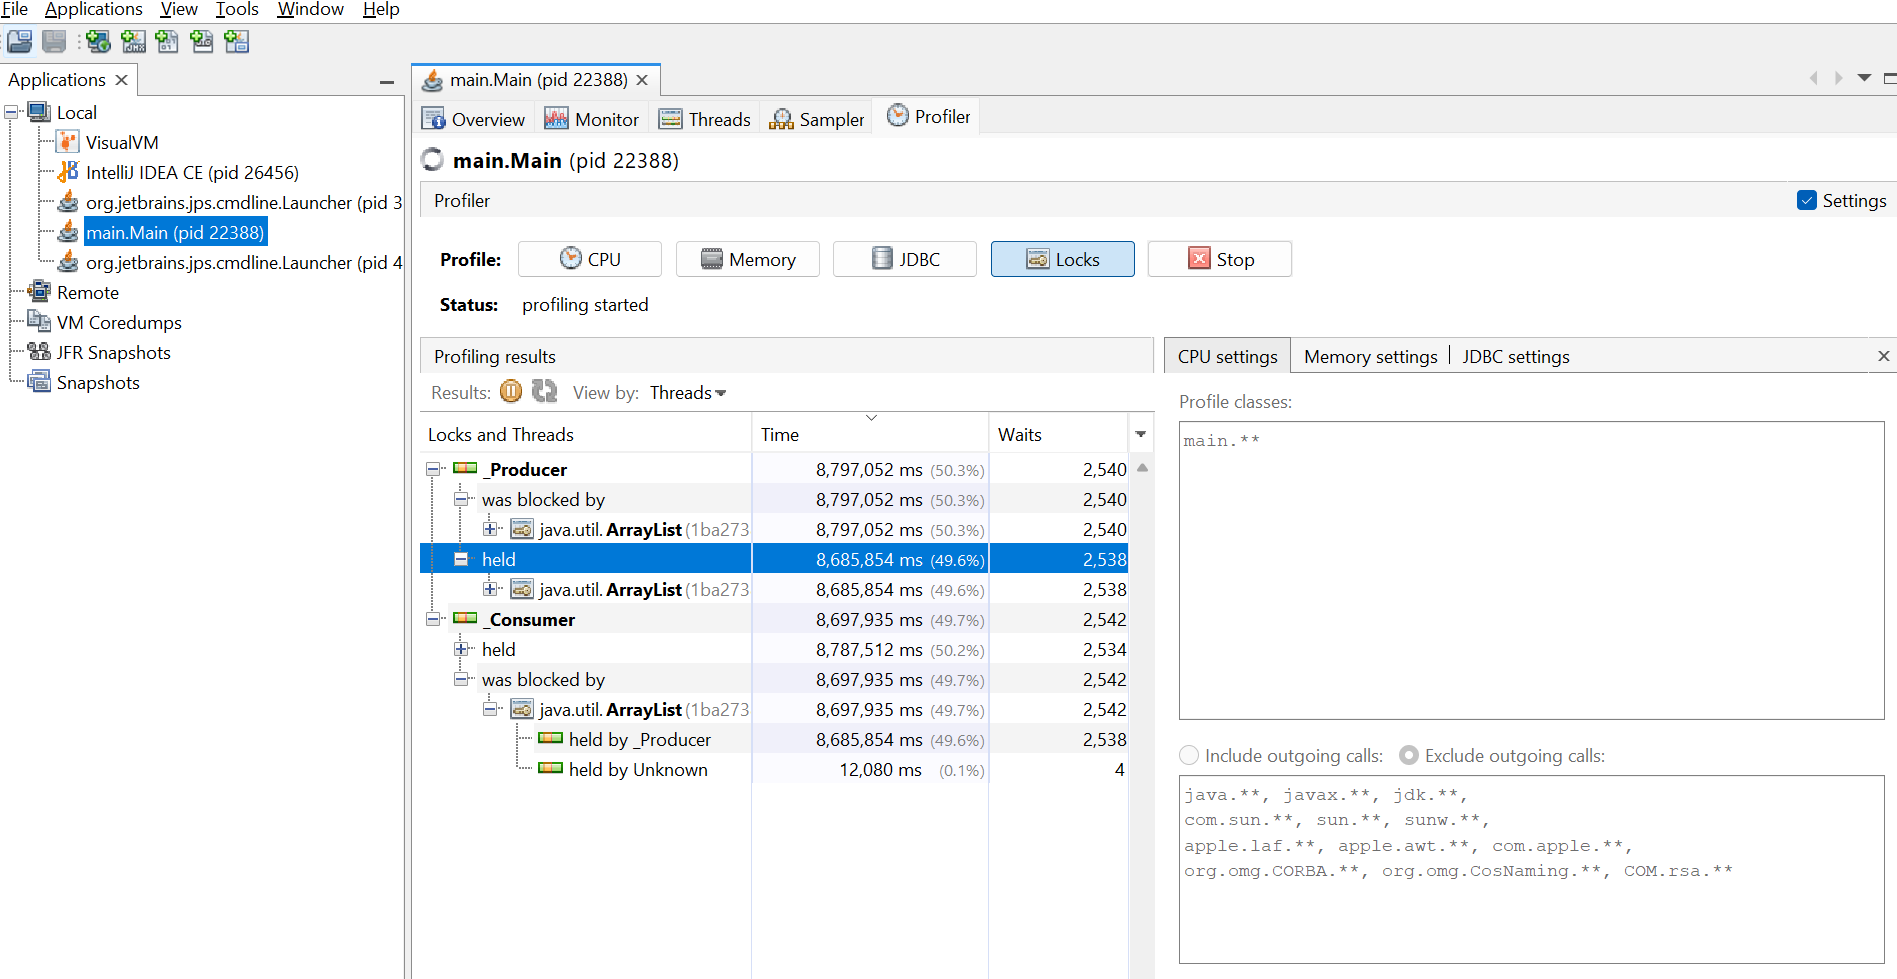Click the results table scrollbar up arrow
The height and width of the screenshot is (979, 1897).
click(1142, 468)
